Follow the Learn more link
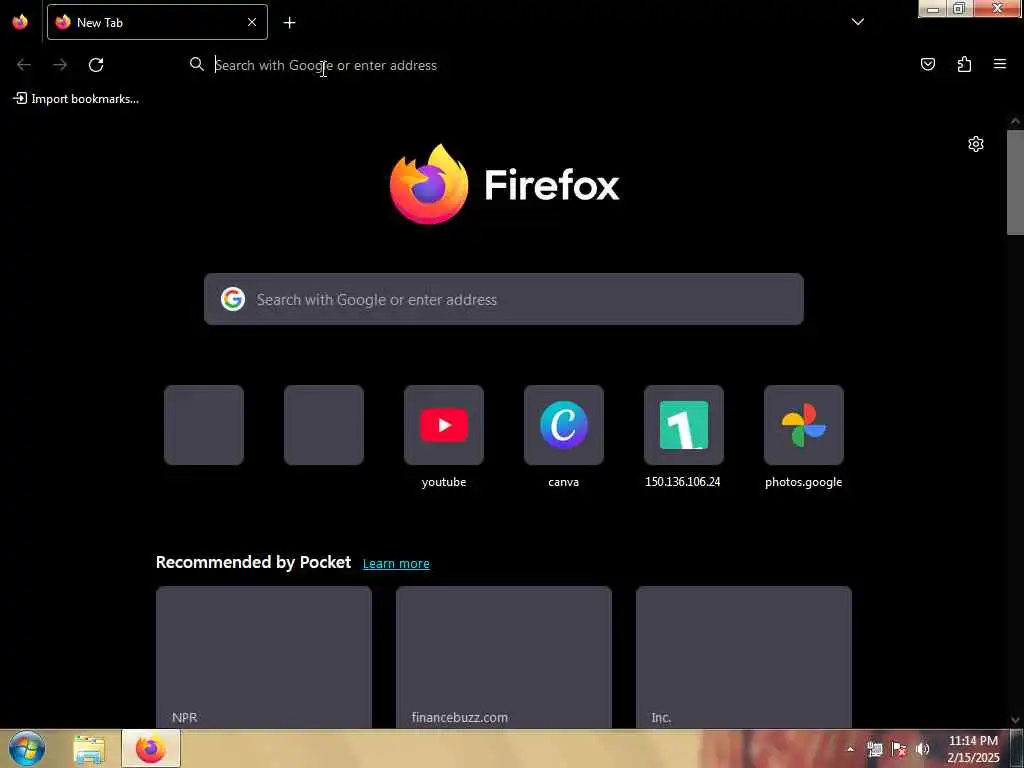 pos(396,564)
